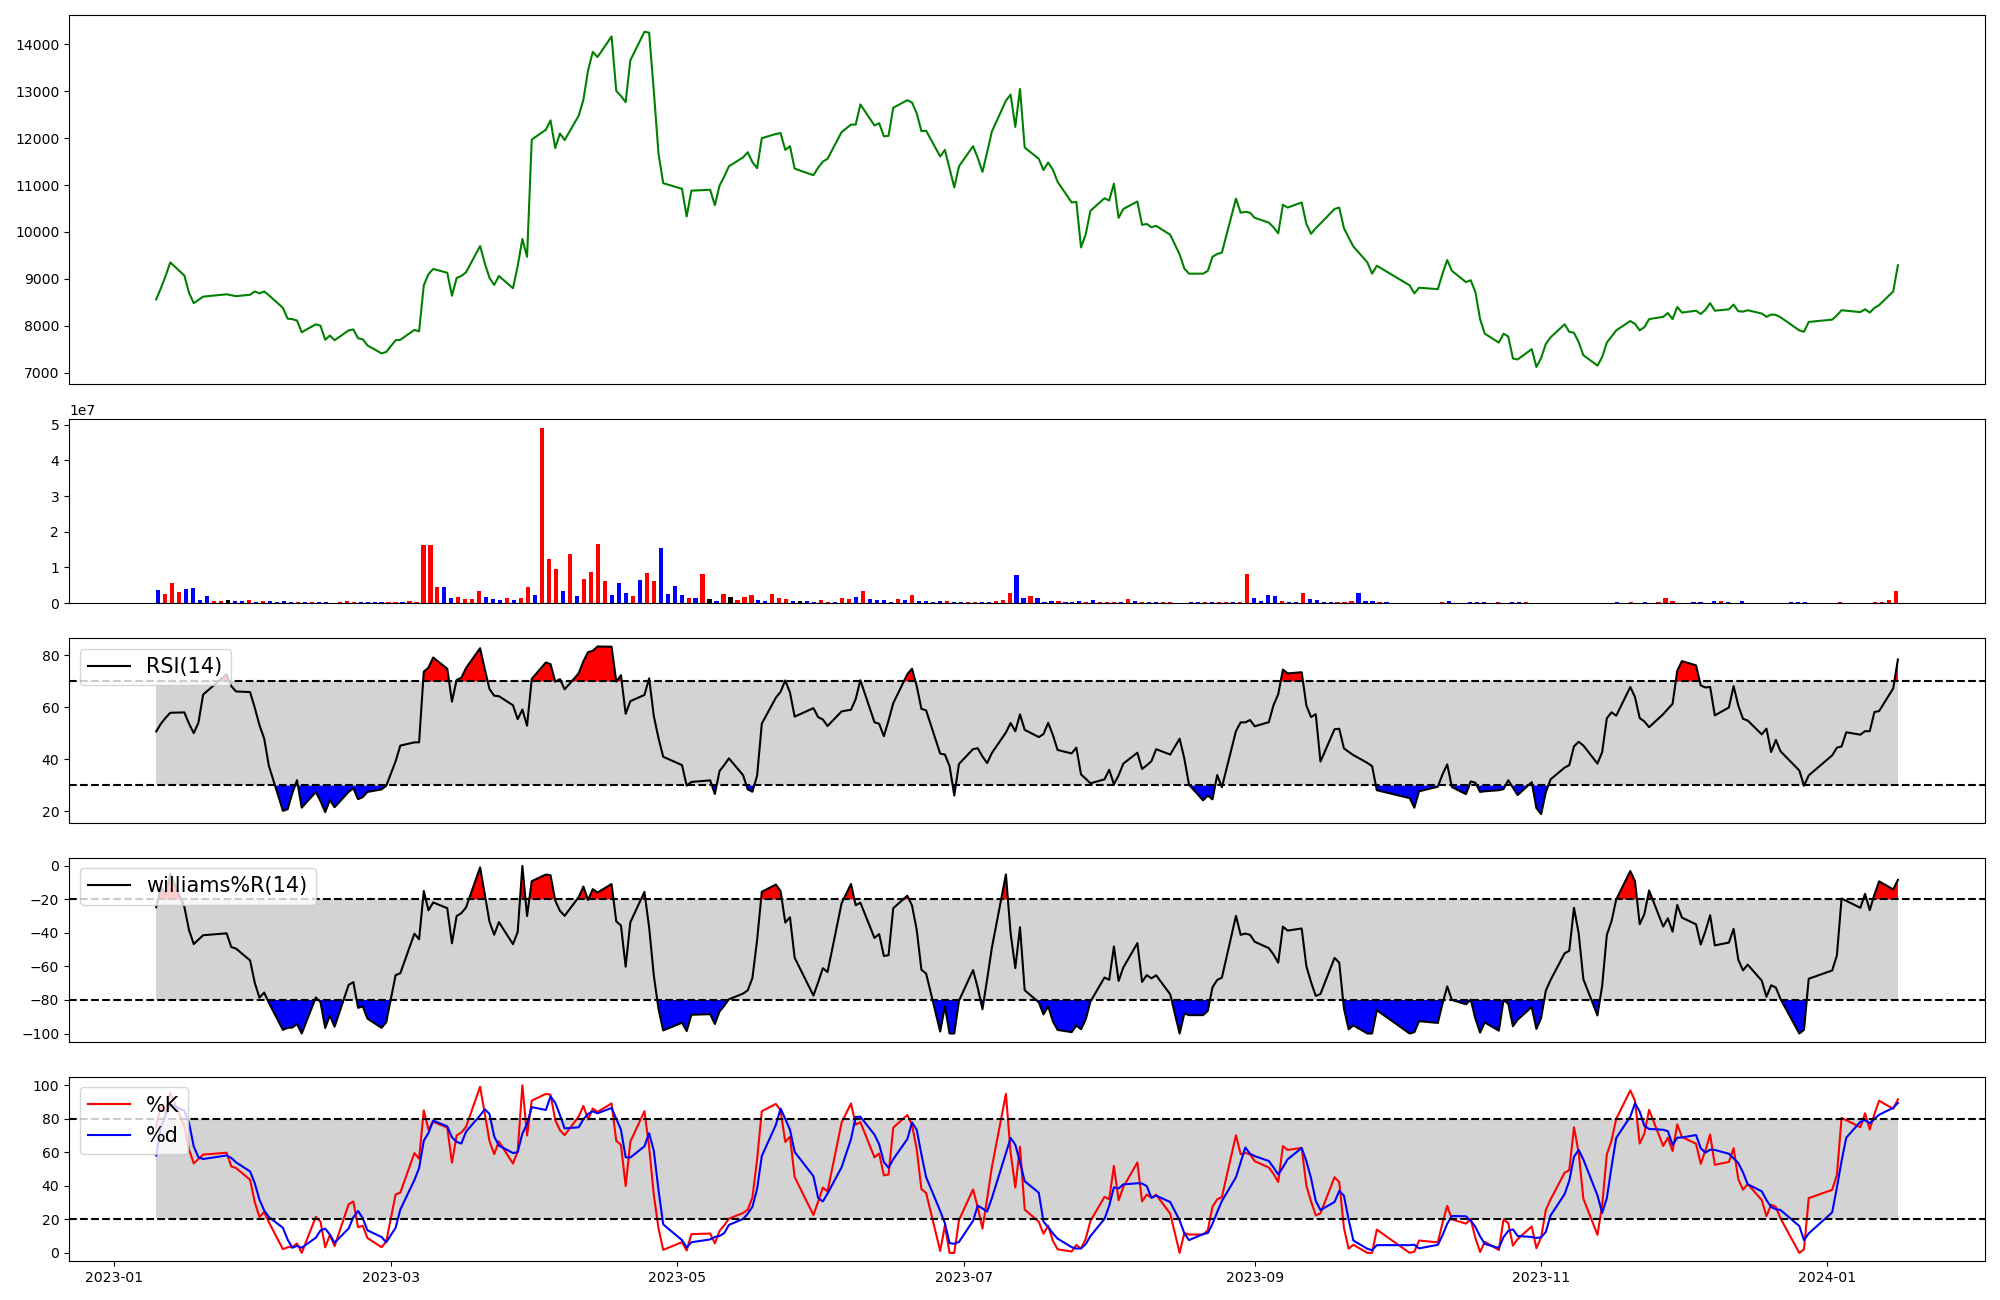Click the 14000 price axis tick label
2000x1300 pixels.
click(37, 45)
